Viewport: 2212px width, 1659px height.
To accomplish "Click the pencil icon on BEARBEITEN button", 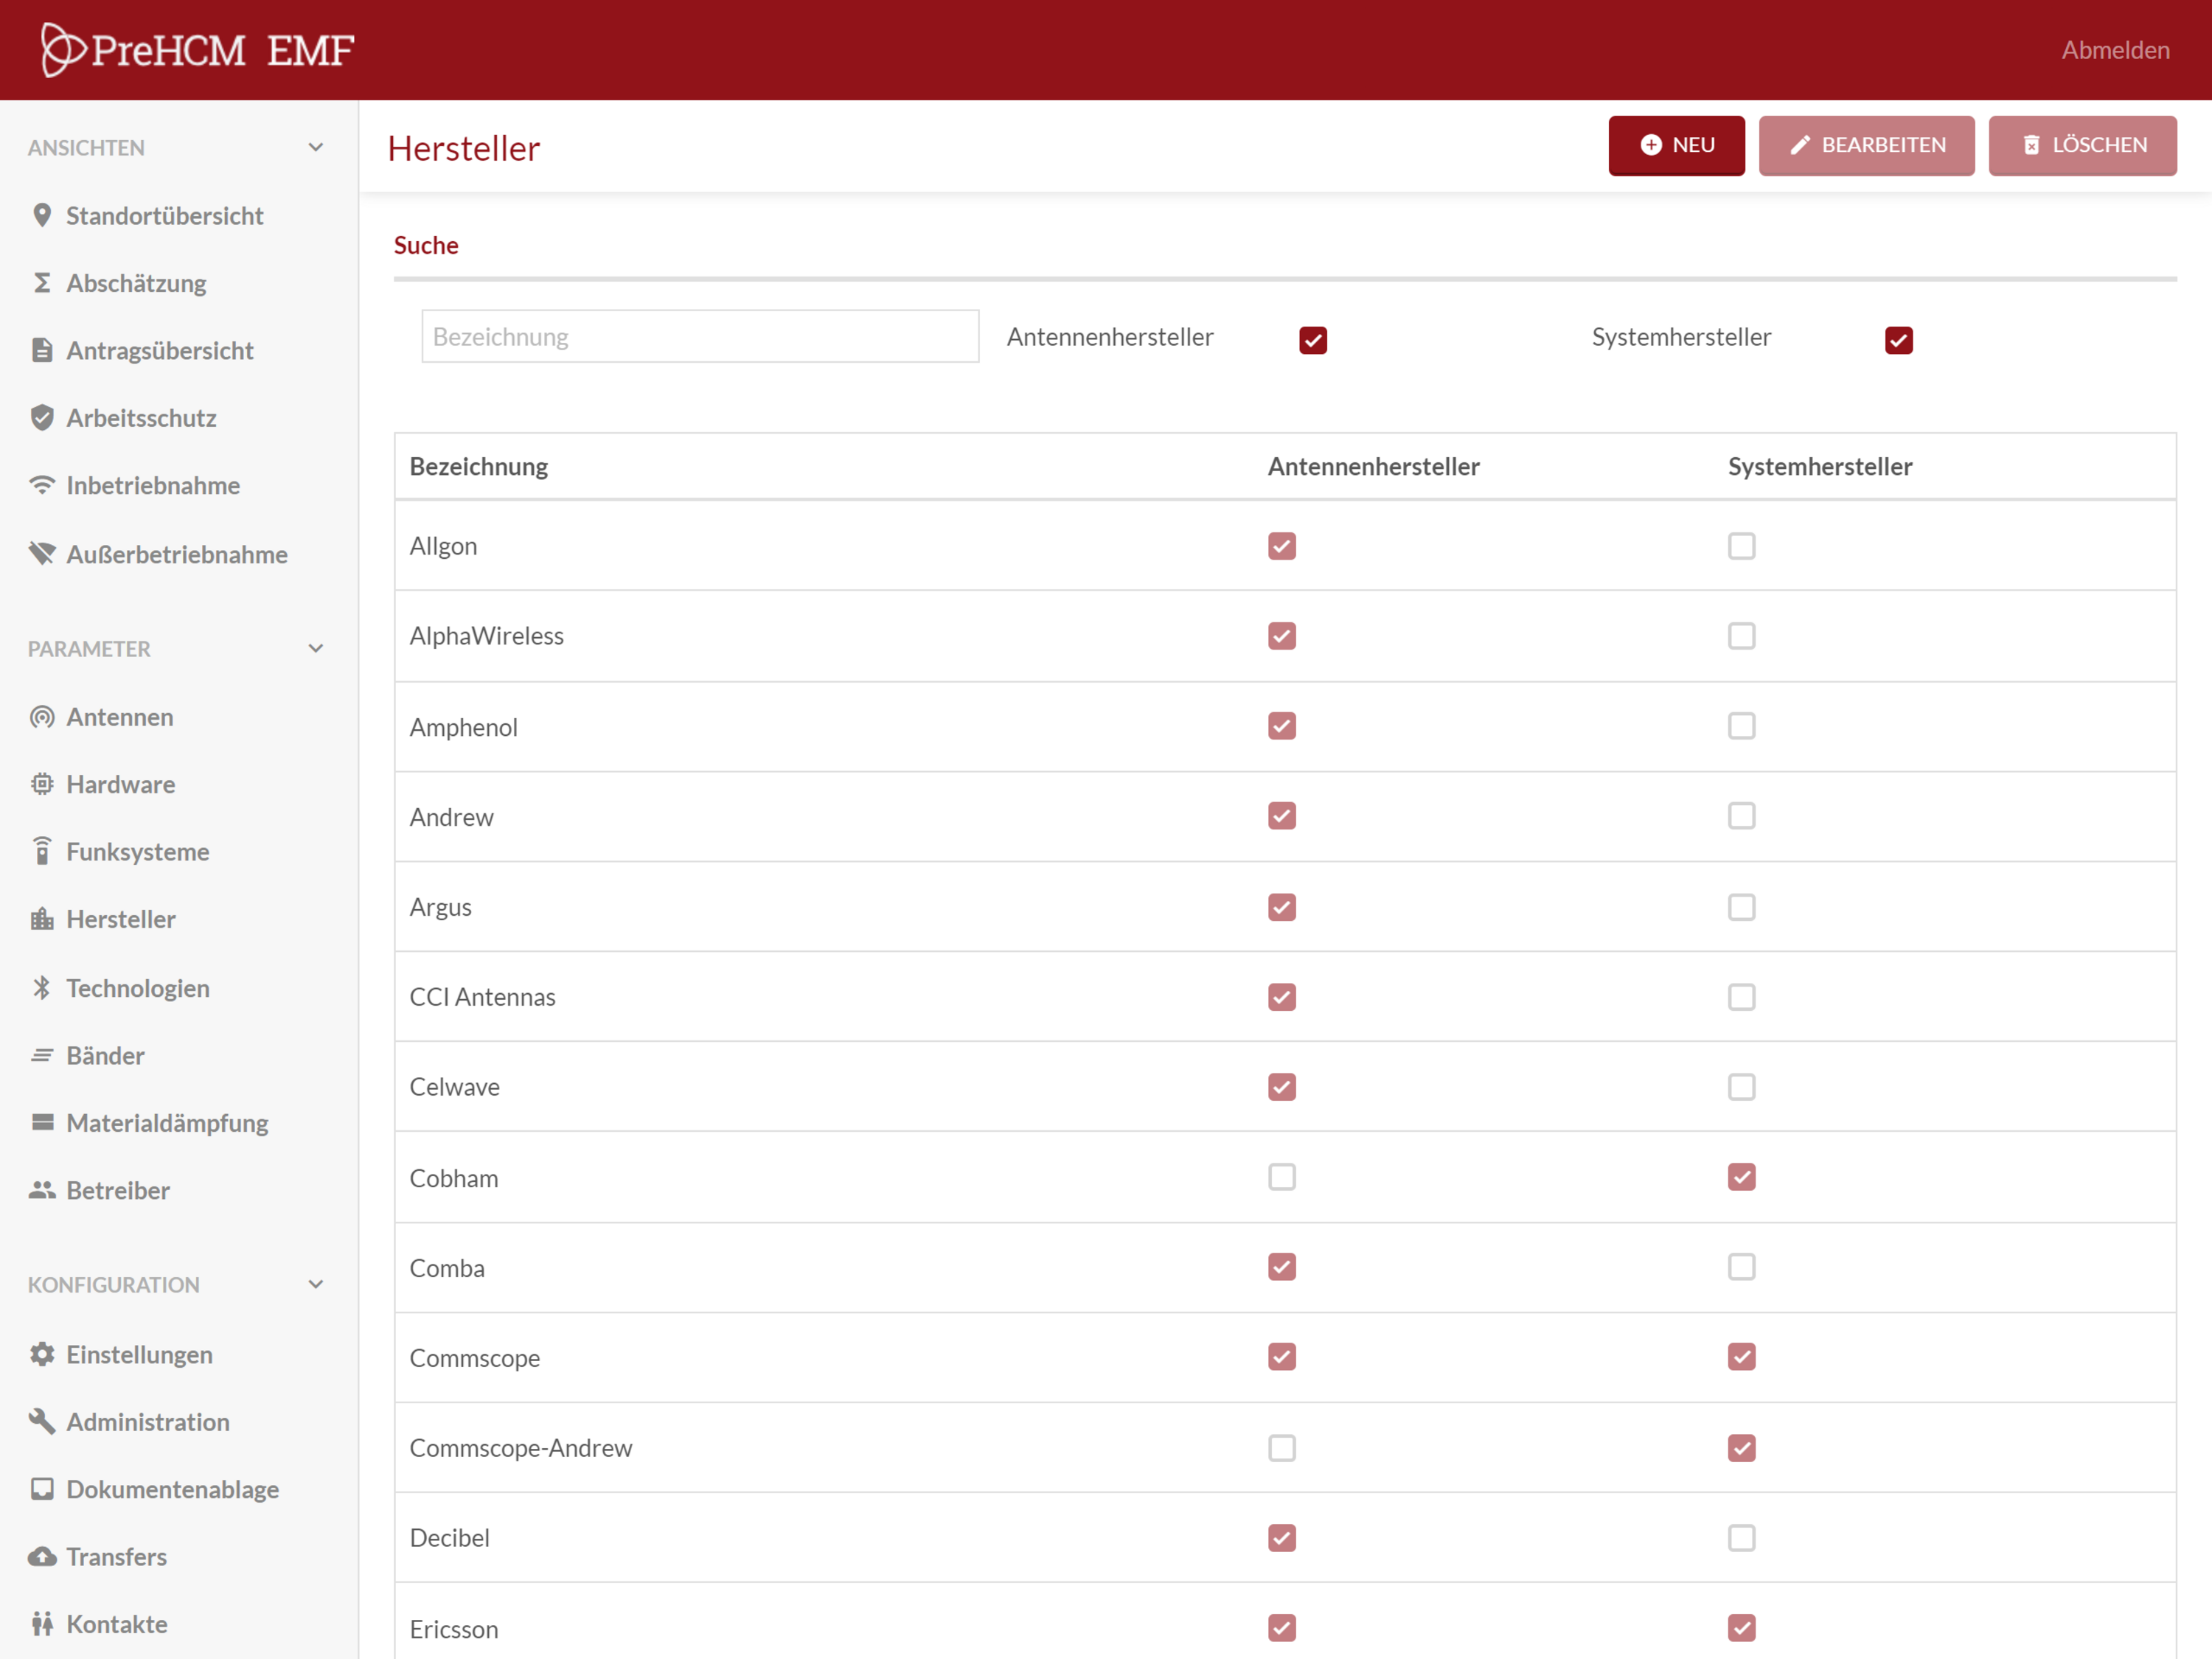I will 1800,145.
